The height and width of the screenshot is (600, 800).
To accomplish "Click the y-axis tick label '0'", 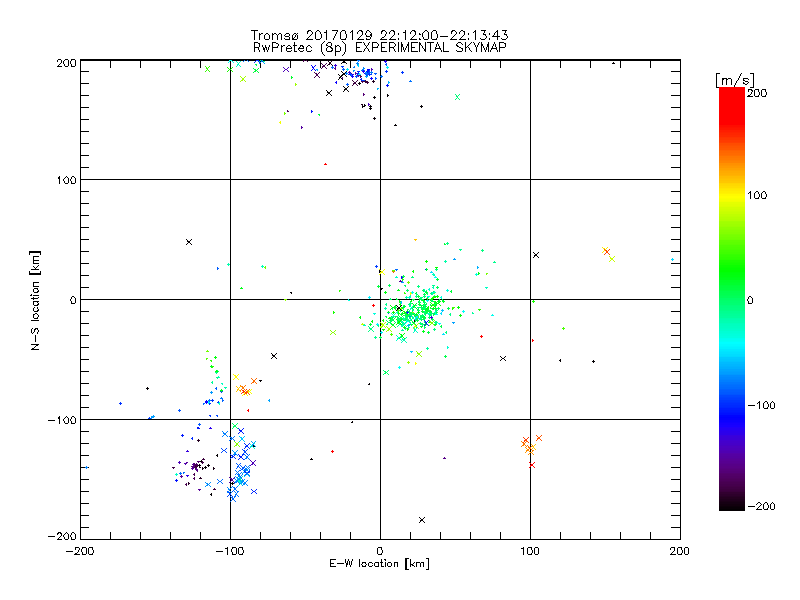I will (x=73, y=300).
